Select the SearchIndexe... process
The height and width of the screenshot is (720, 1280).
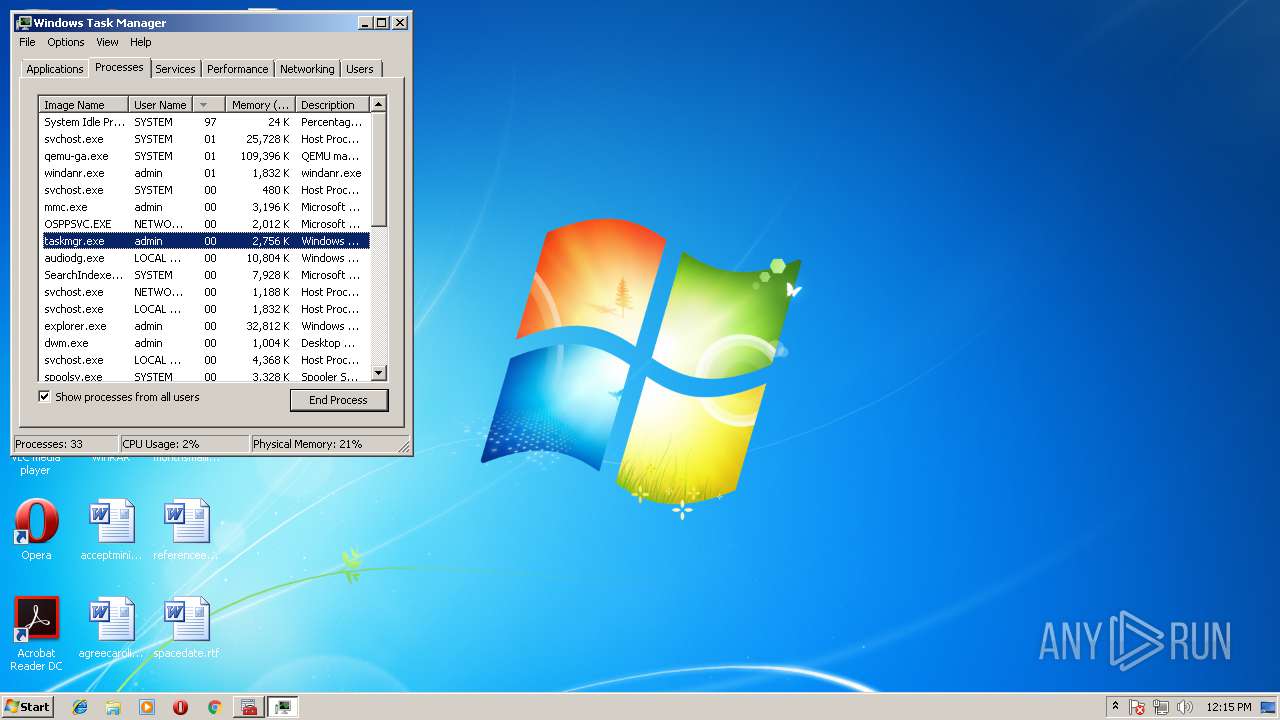pos(204,275)
